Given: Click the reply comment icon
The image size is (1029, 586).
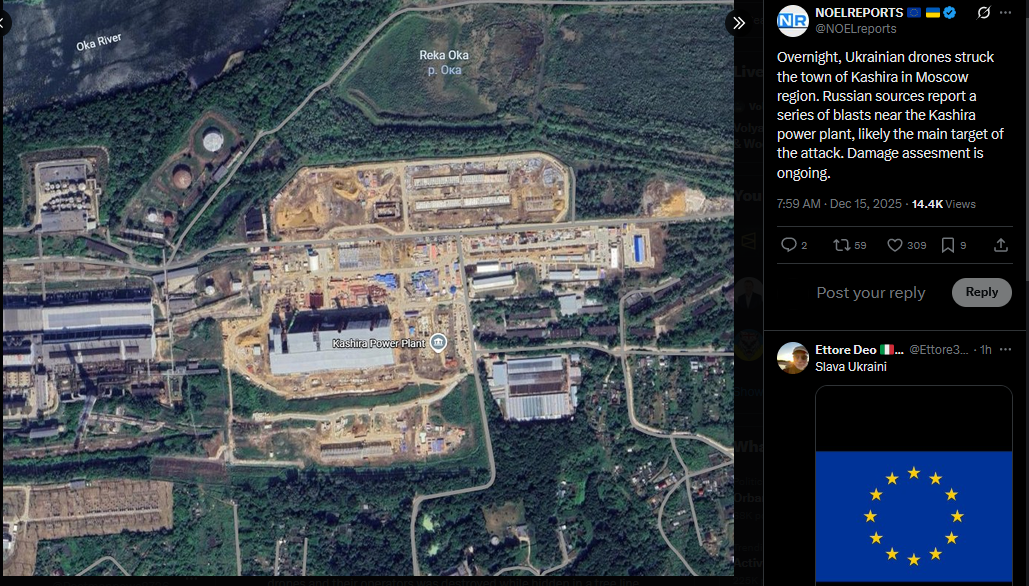Looking at the screenshot, I should 789,245.
